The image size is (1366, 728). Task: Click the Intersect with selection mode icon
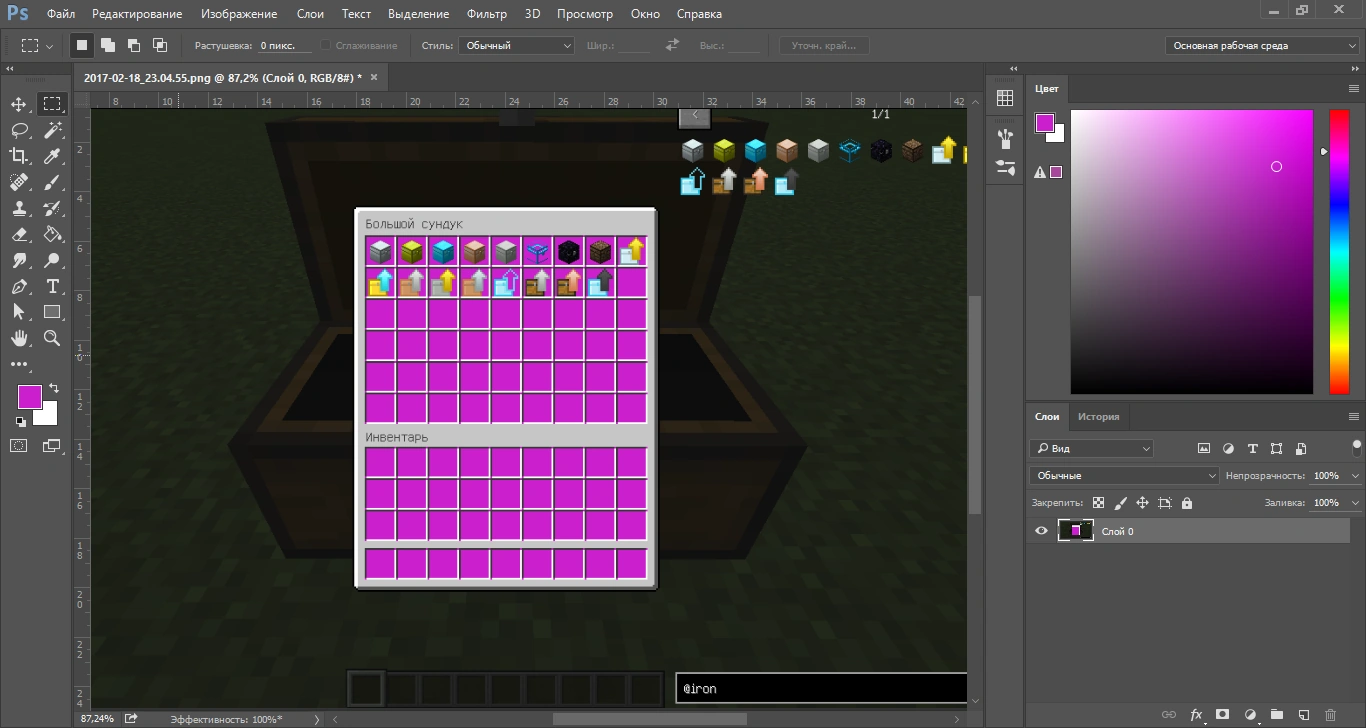pos(159,45)
